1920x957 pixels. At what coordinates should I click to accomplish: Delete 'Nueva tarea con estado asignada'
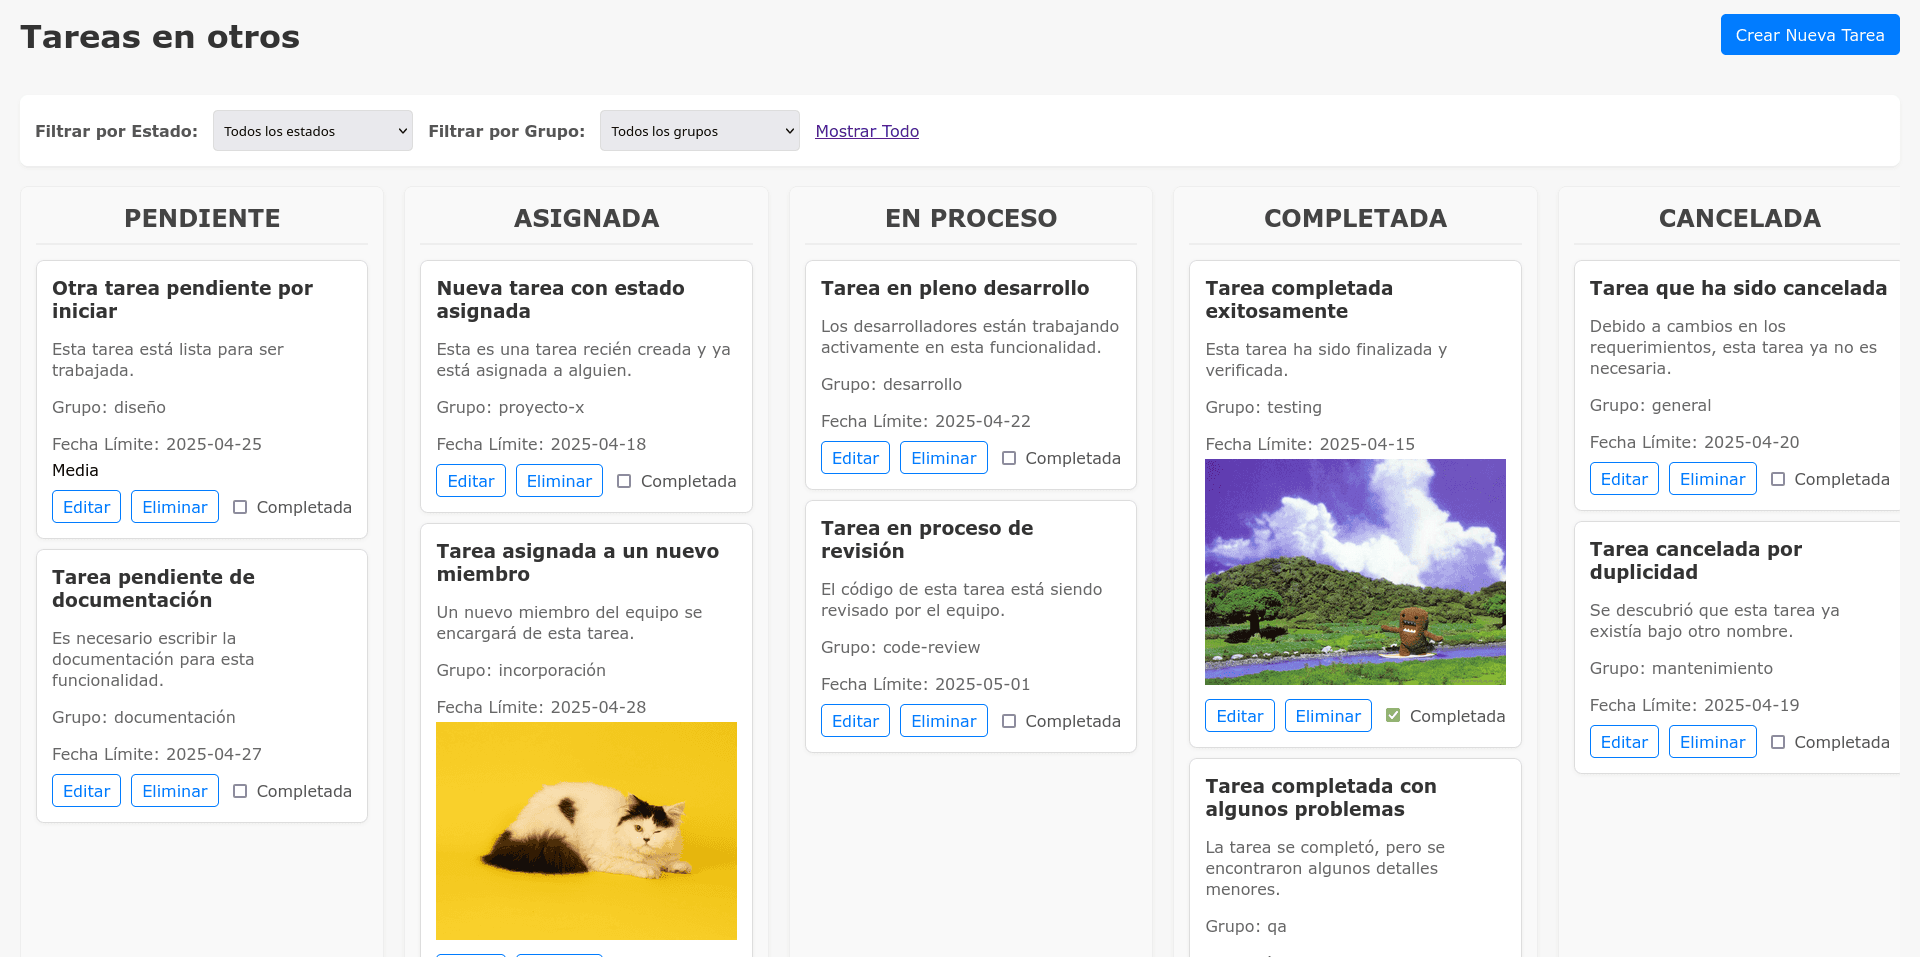pyautogui.click(x=559, y=480)
